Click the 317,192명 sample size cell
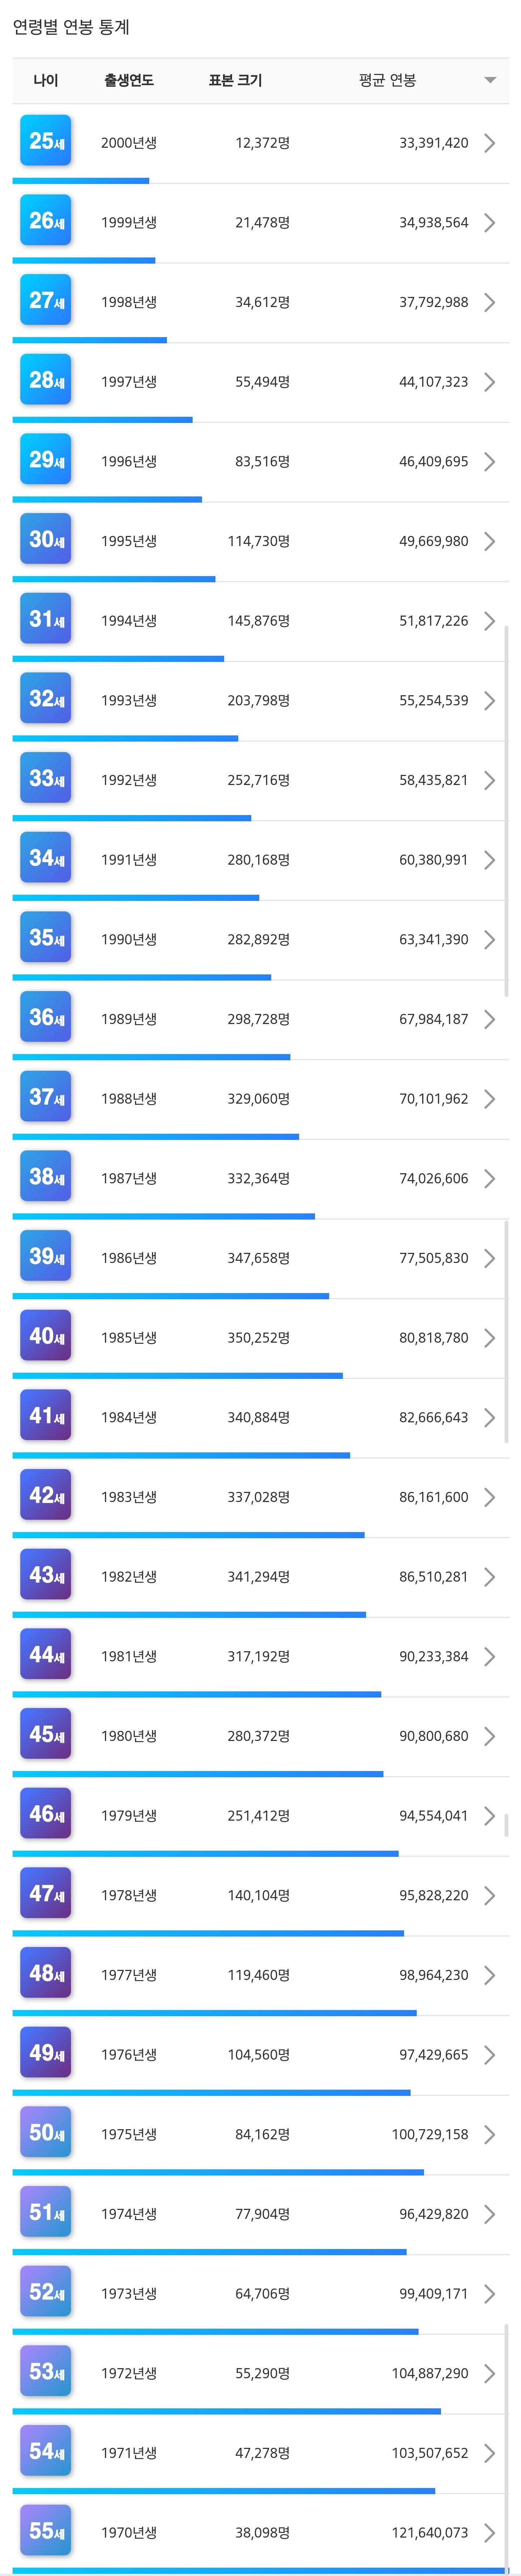The width and height of the screenshot is (521, 2576). click(258, 1656)
